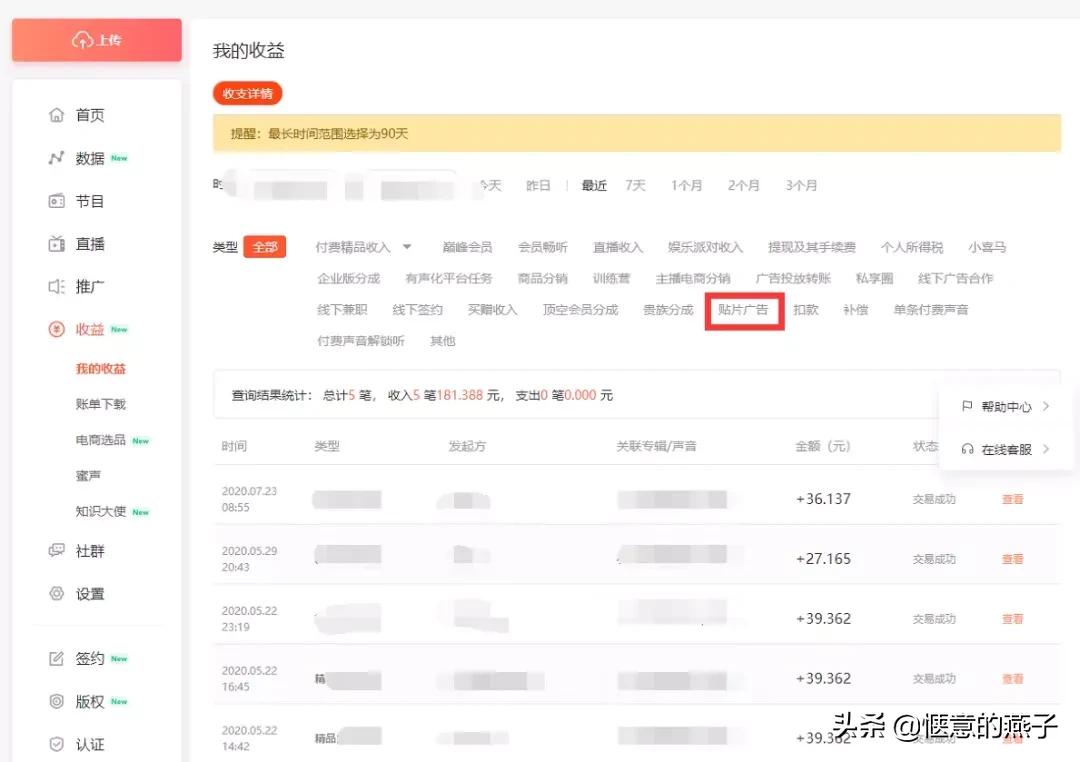This screenshot has width=1080, height=762.
Task: Click the 收支详情 details button
Action: [x=246, y=93]
